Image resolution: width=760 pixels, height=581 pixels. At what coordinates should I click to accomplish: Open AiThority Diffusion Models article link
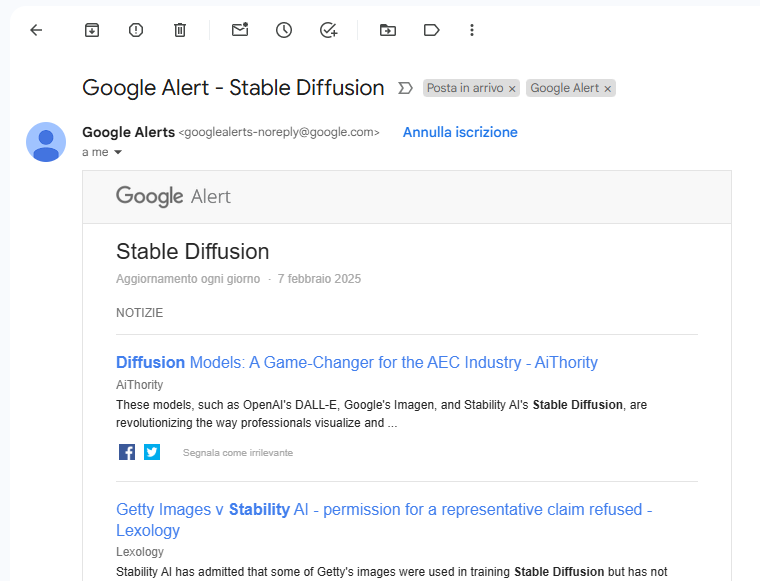point(356,362)
